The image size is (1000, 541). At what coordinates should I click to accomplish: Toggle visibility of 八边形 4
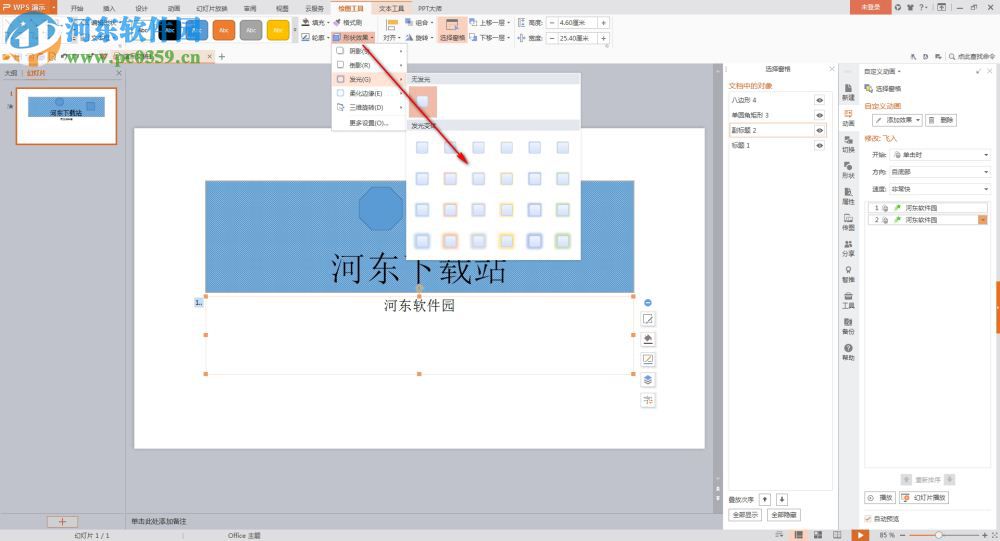[820, 100]
